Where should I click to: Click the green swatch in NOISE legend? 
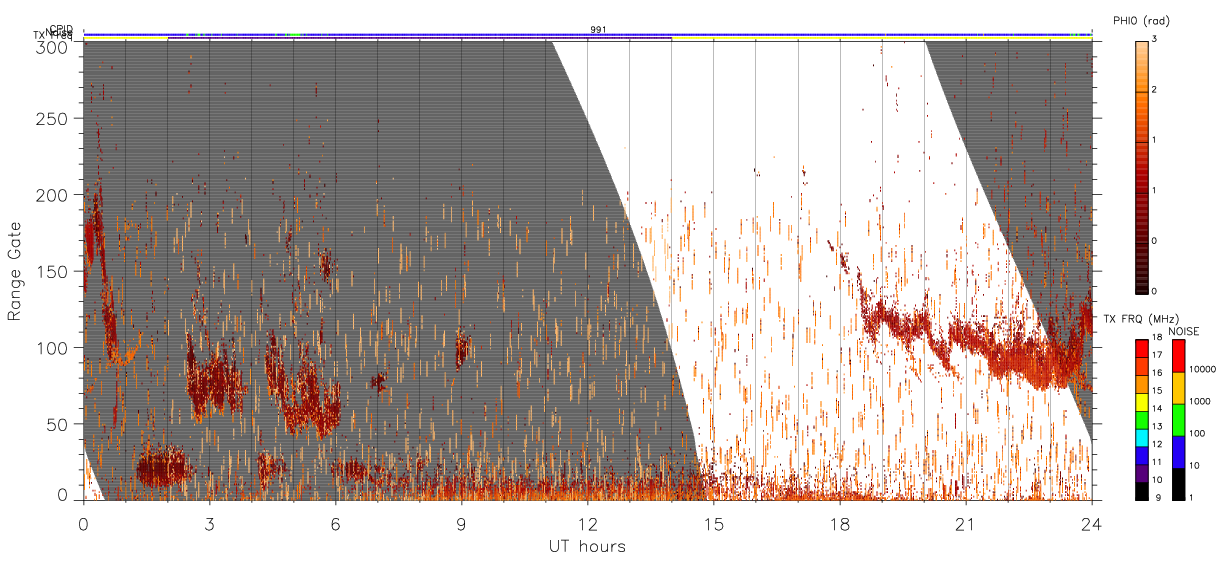pos(1179,420)
